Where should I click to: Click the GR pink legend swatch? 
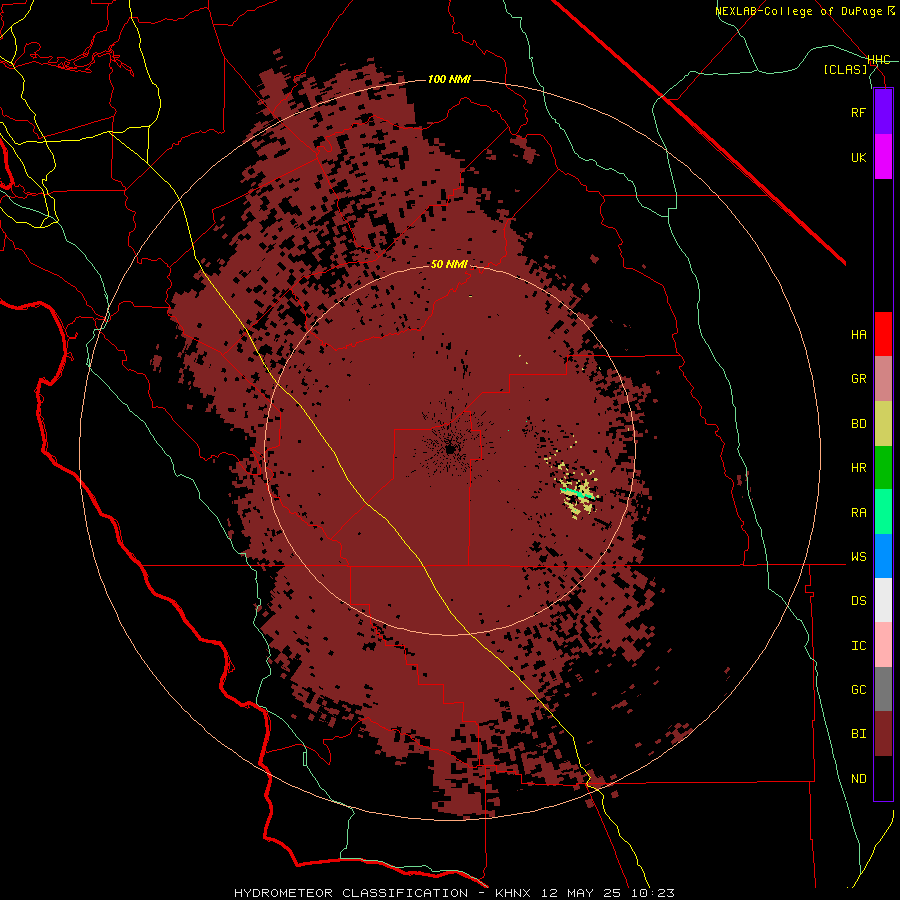[x=883, y=379]
